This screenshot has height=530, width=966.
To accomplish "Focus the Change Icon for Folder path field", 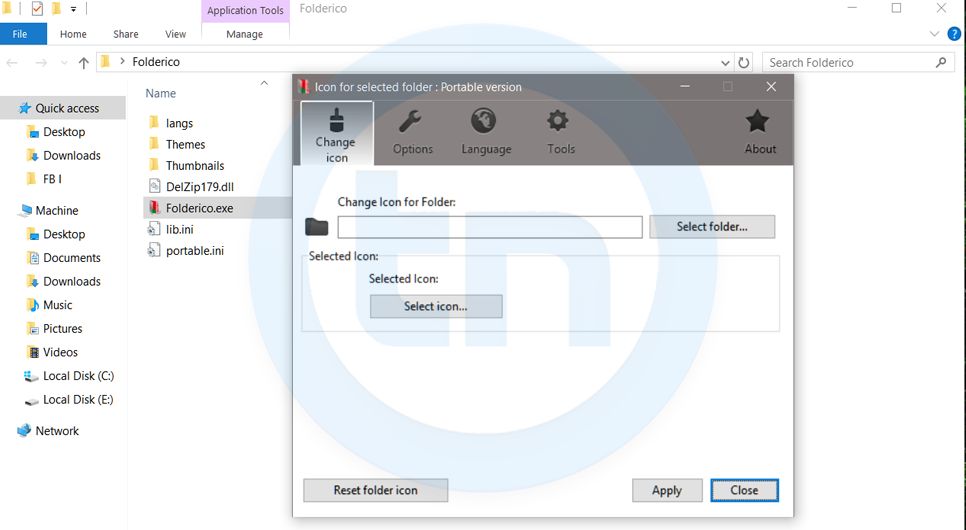I will point(490,227).
